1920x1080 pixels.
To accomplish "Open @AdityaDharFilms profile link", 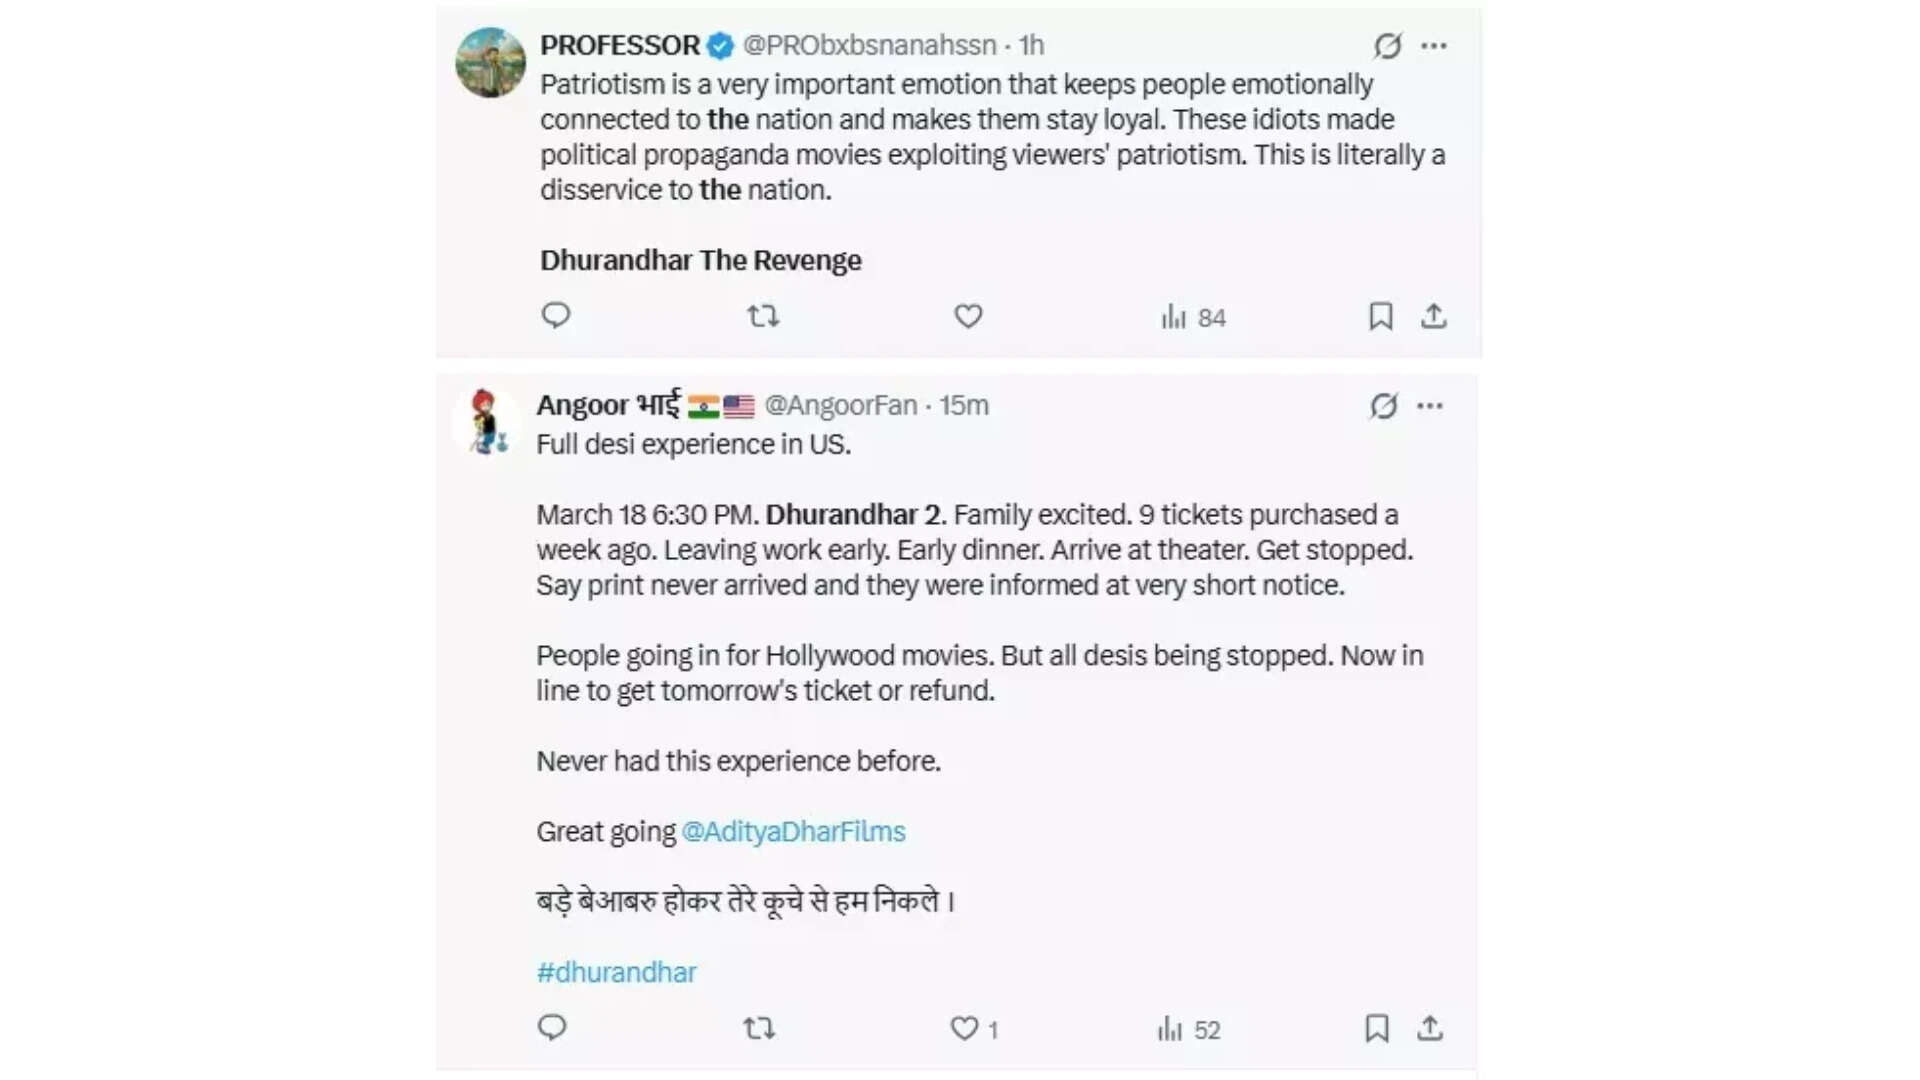I will pyautogui.click(x=793, y=830).
